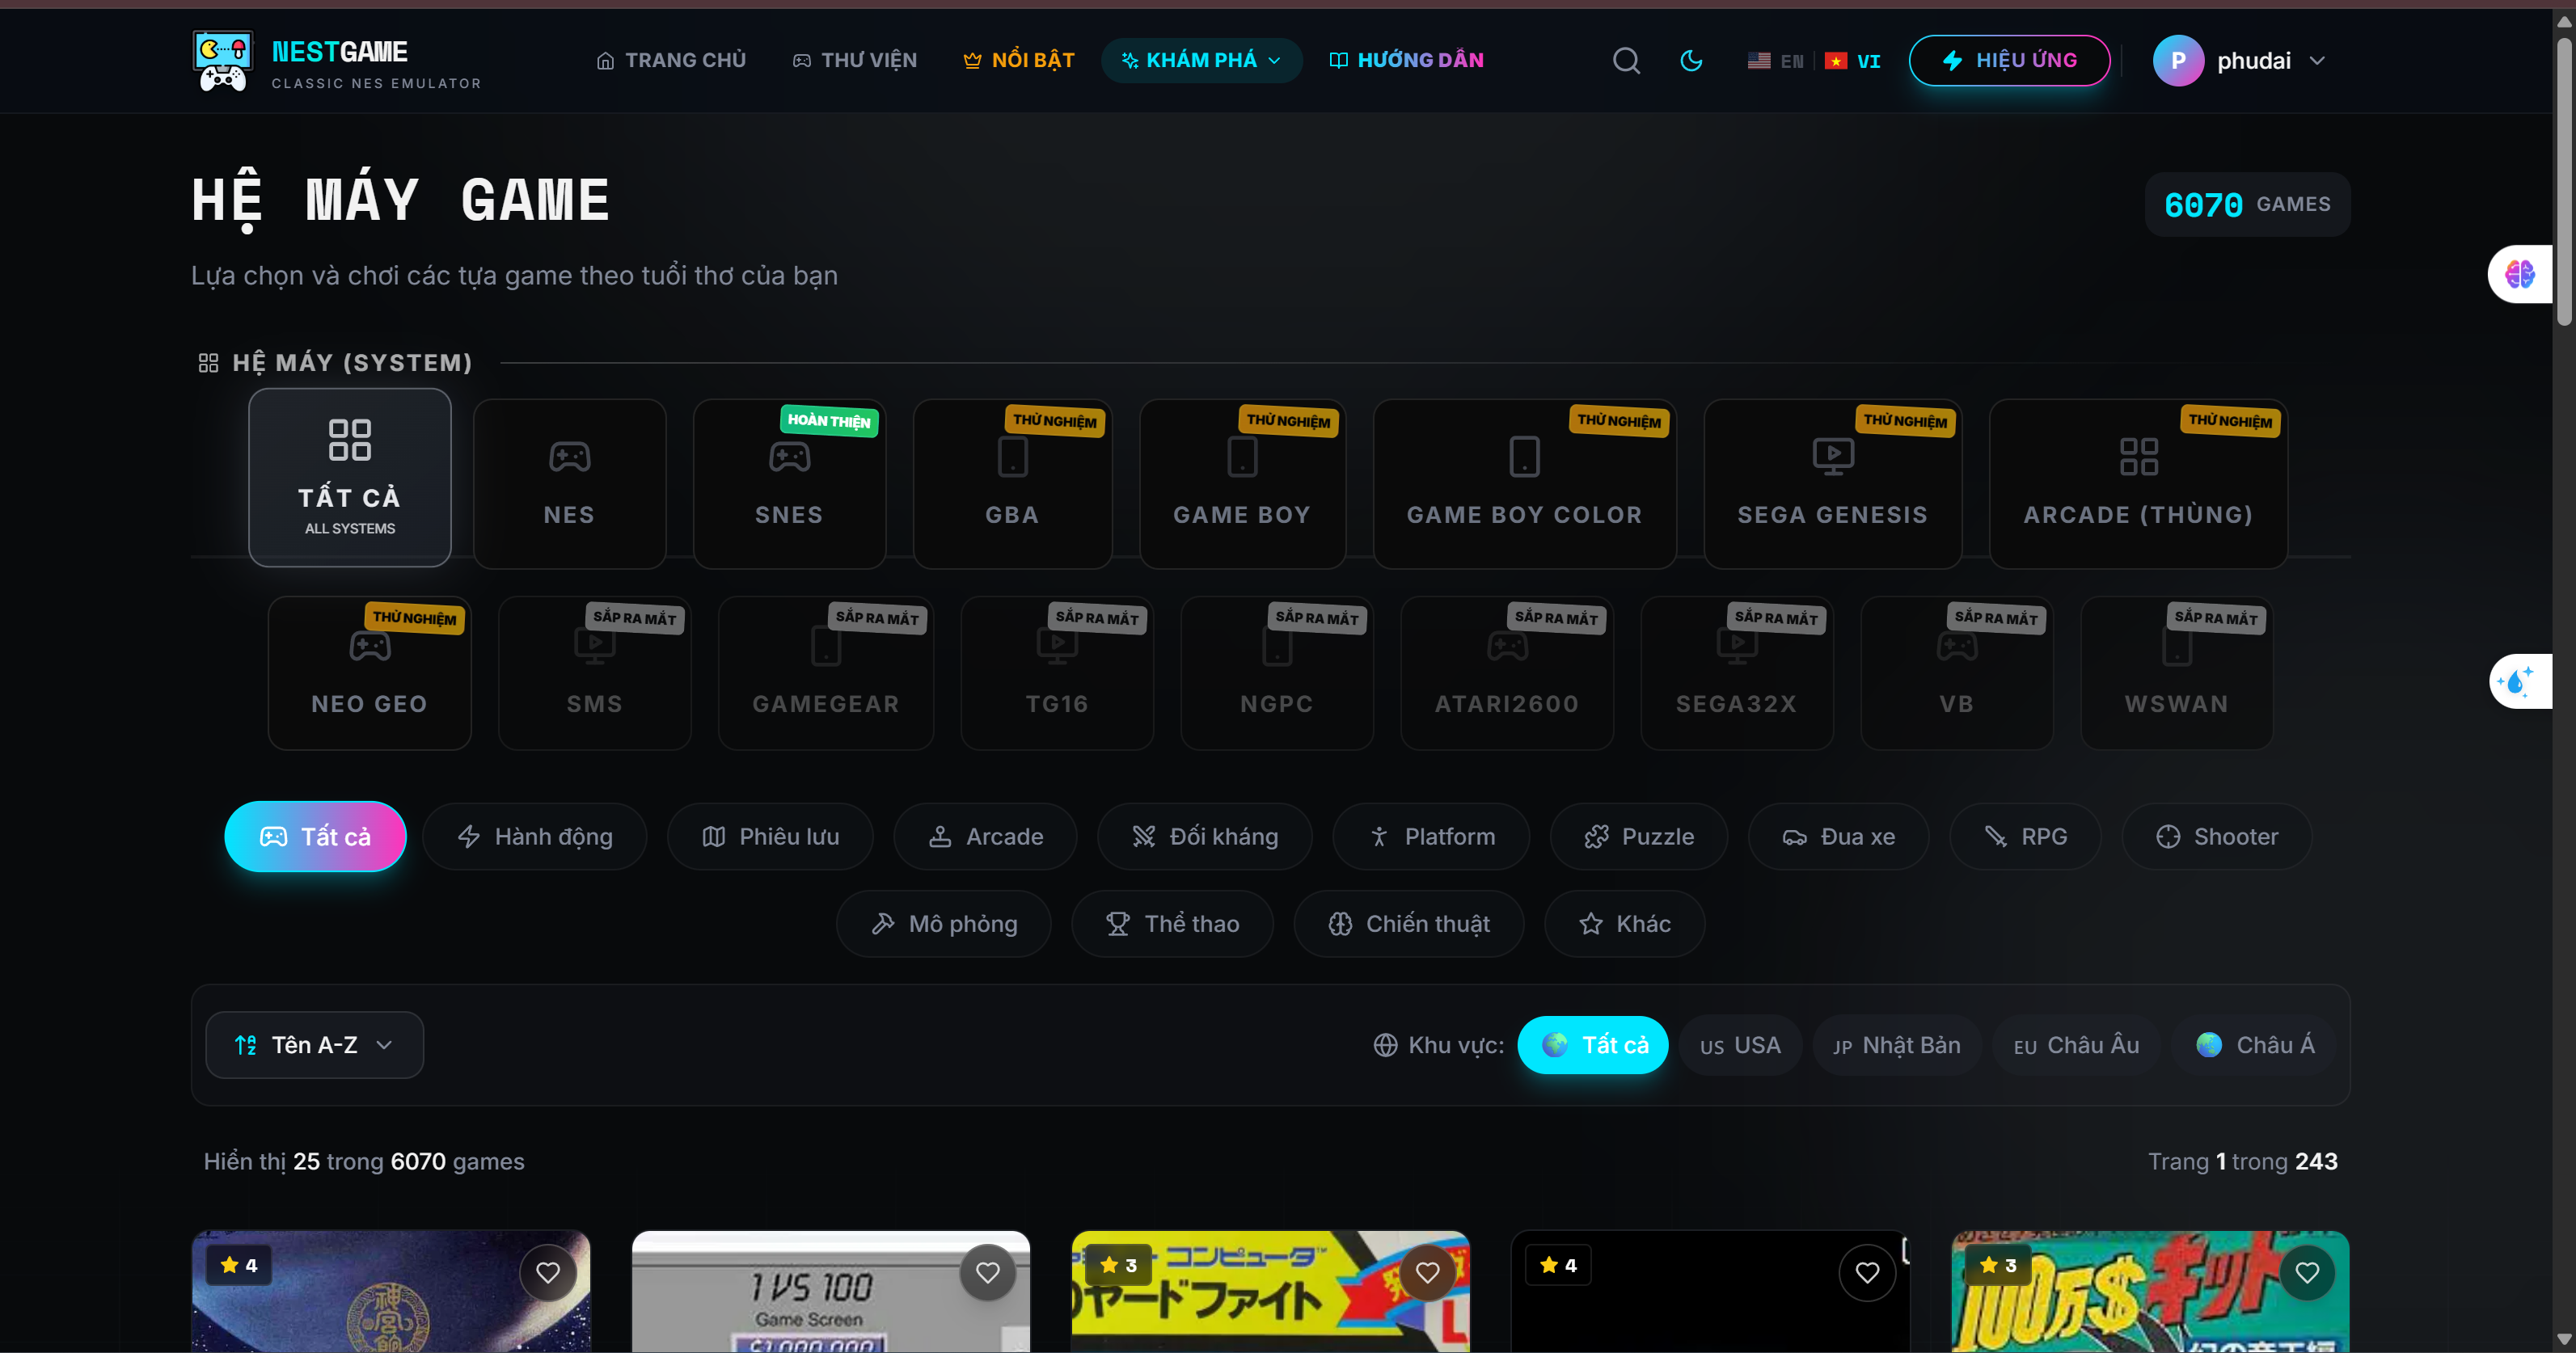2576x1353 pixels.
Task: Switch language to VI
Action: [x=1852, y=61]
